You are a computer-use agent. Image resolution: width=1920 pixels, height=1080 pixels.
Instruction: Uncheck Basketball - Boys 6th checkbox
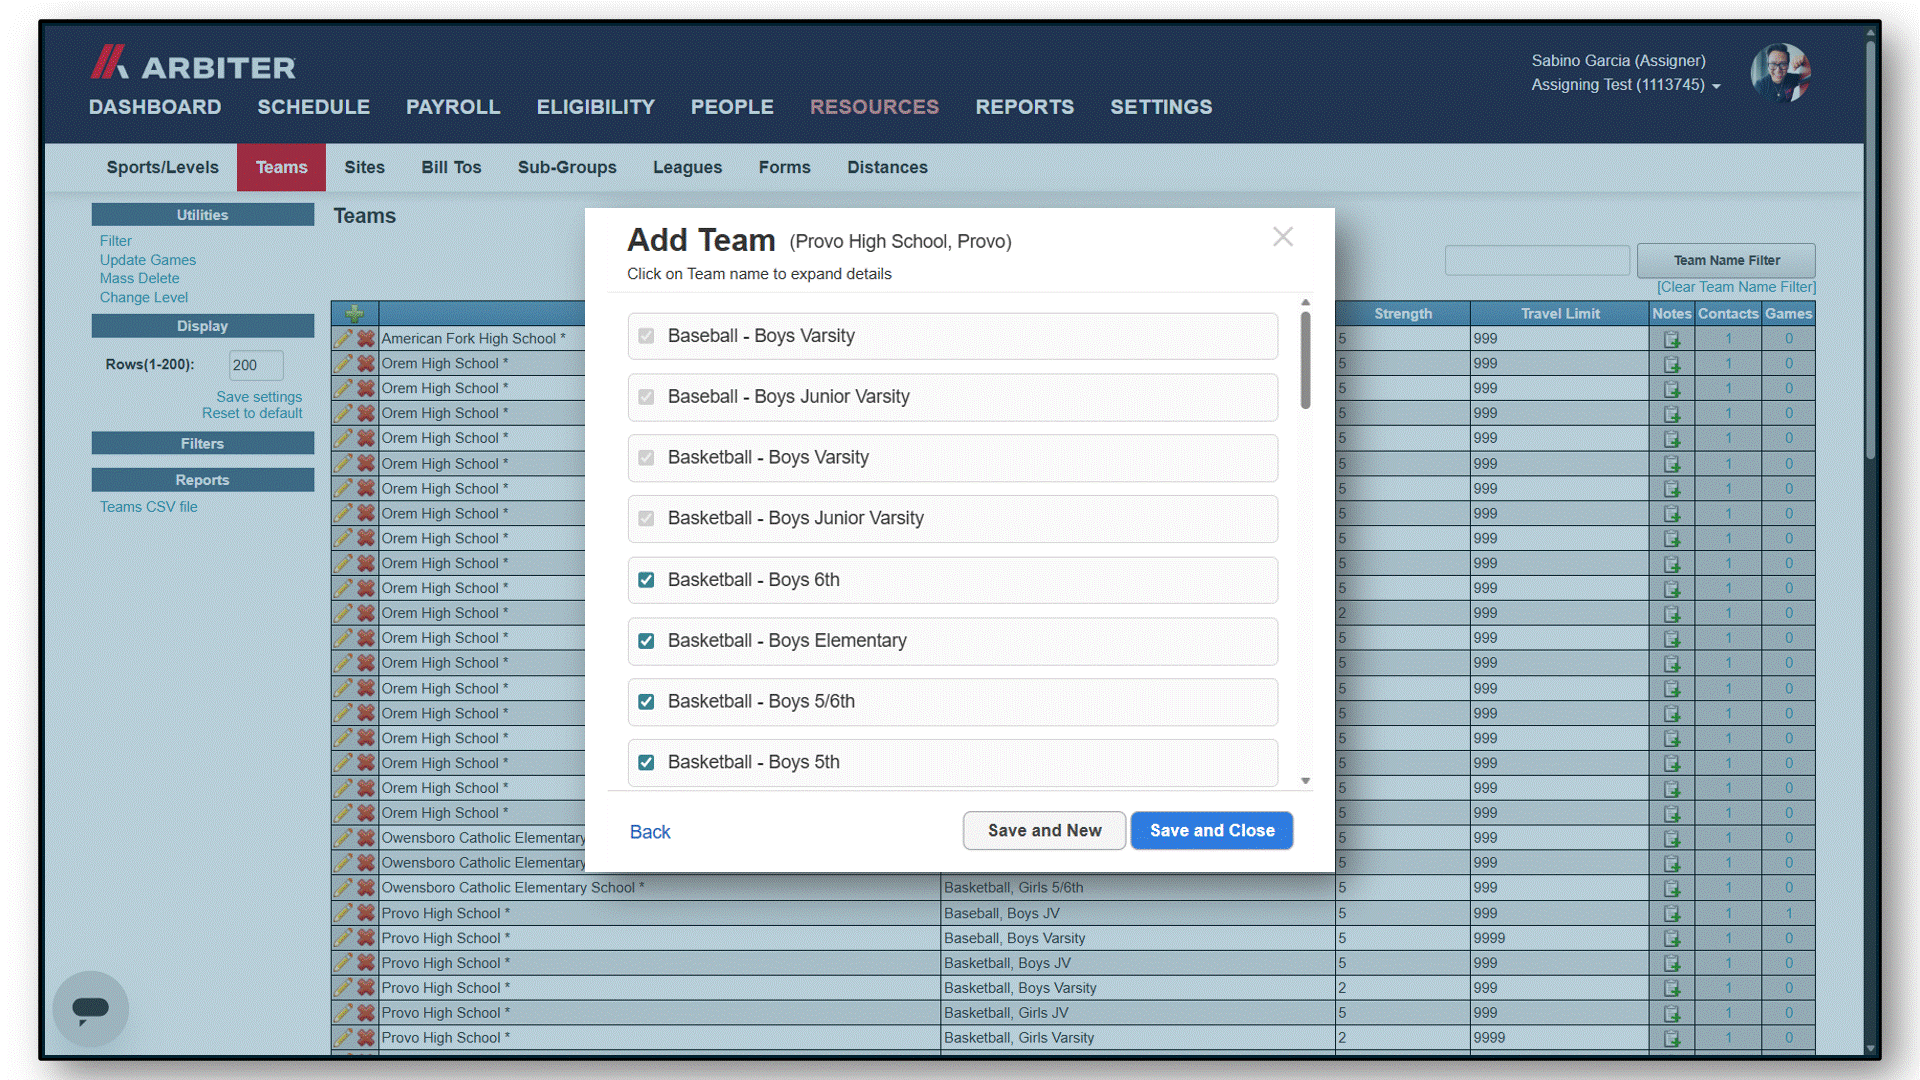pos(646,580)
